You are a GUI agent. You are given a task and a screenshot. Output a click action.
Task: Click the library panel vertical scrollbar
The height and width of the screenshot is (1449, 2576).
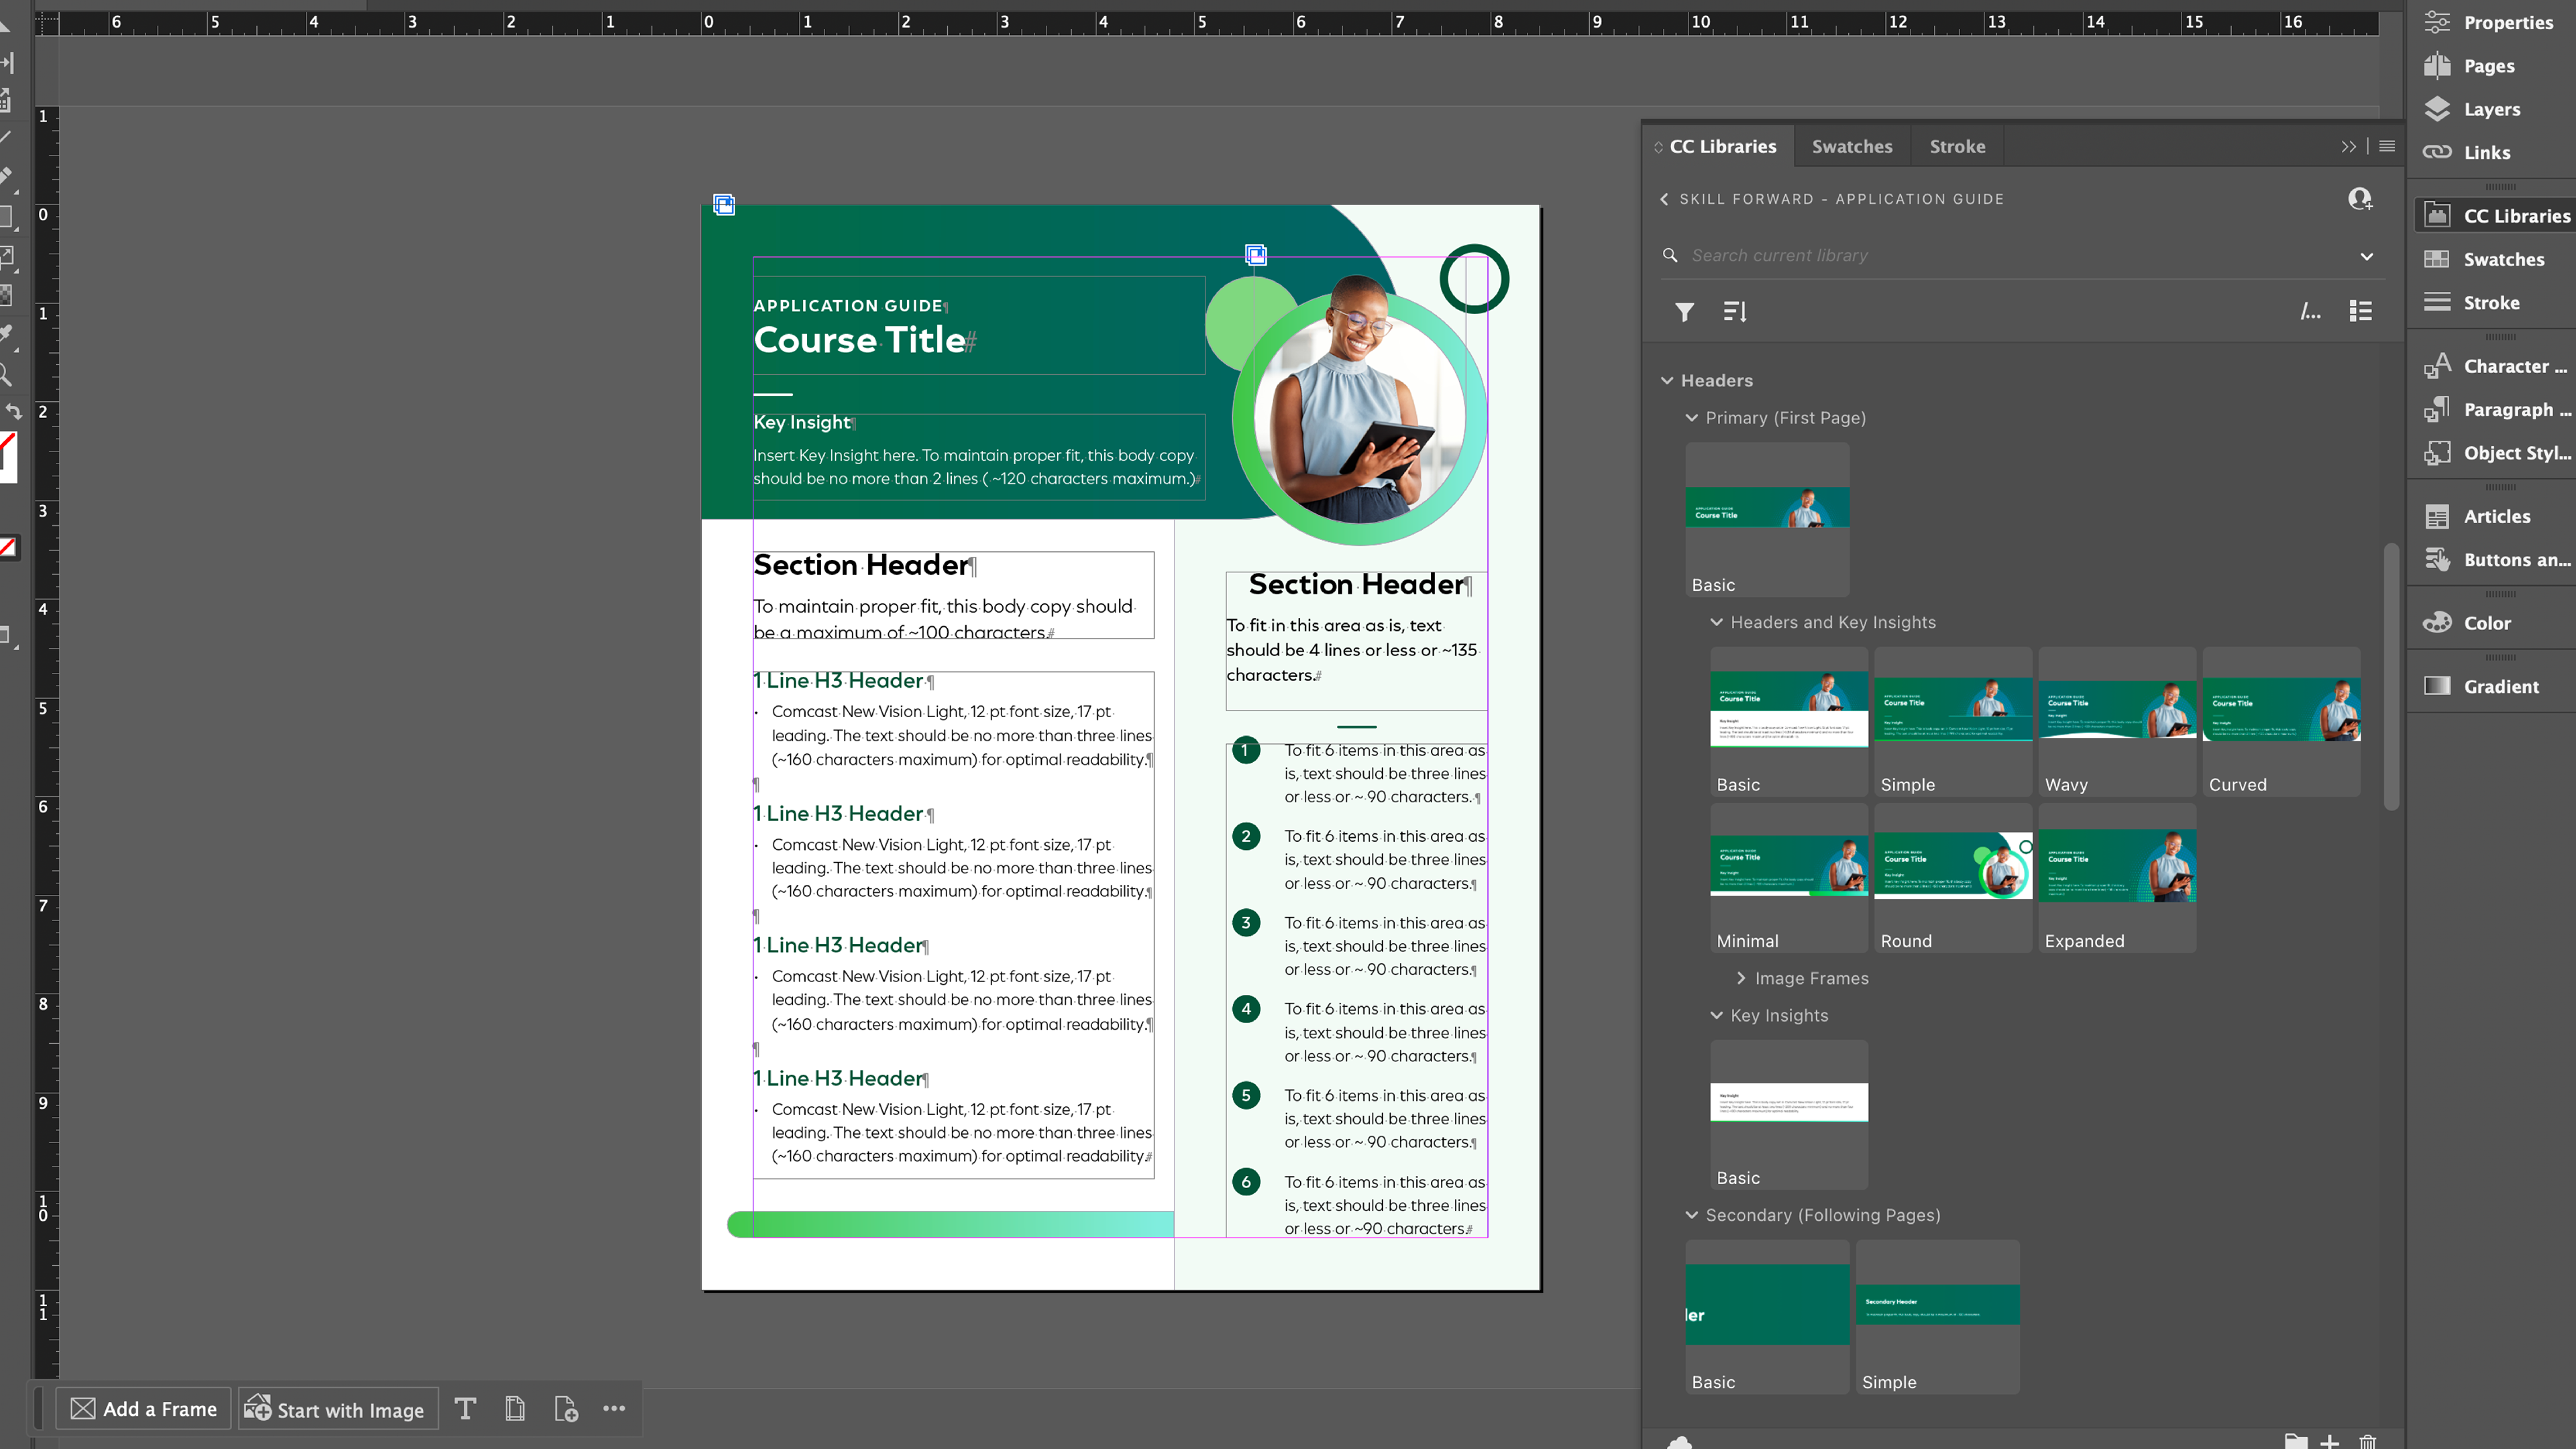(x=2391, y=677)
